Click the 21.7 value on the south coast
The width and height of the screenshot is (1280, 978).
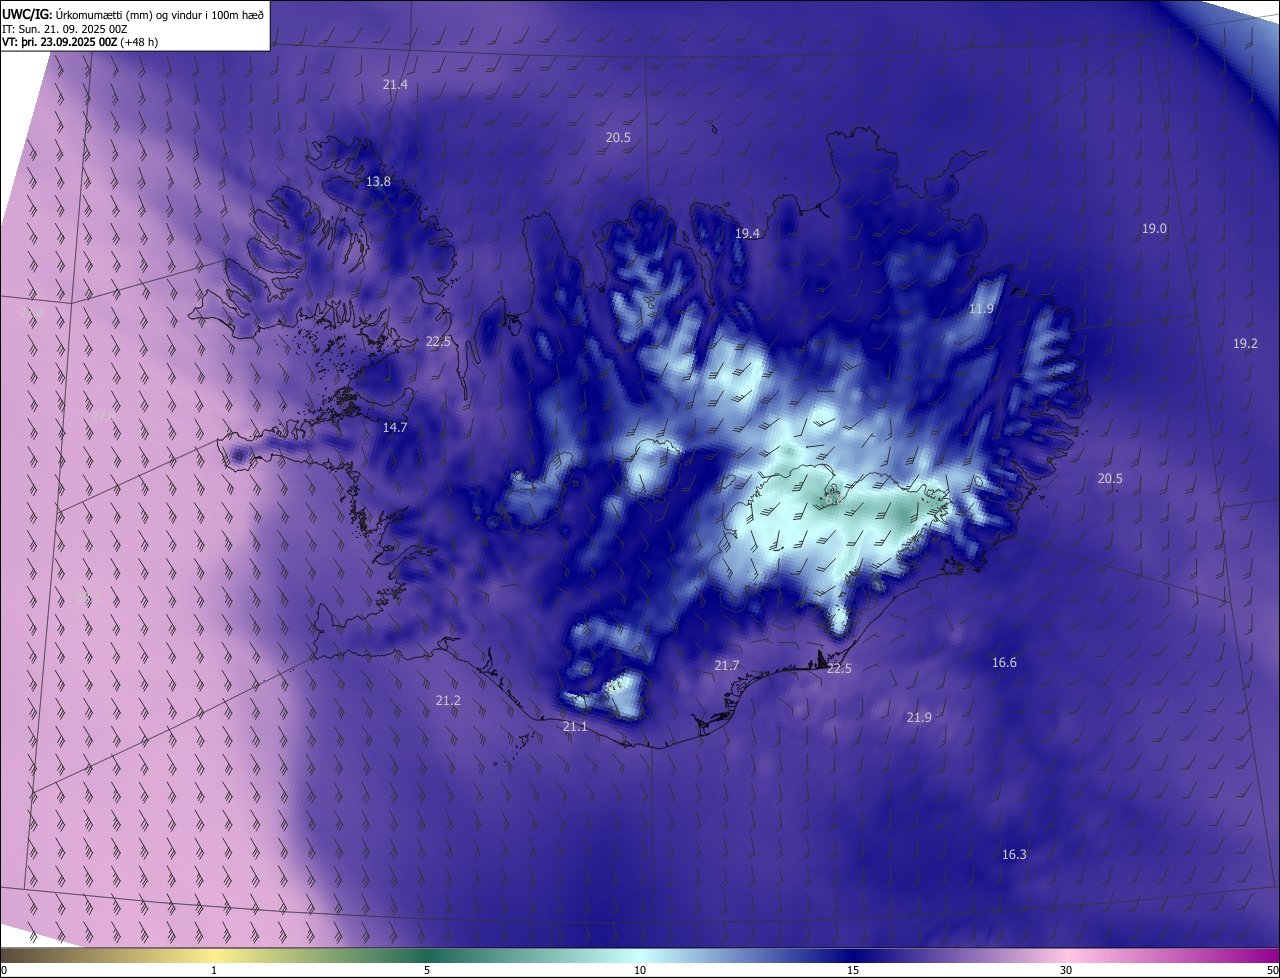(726, 666)
